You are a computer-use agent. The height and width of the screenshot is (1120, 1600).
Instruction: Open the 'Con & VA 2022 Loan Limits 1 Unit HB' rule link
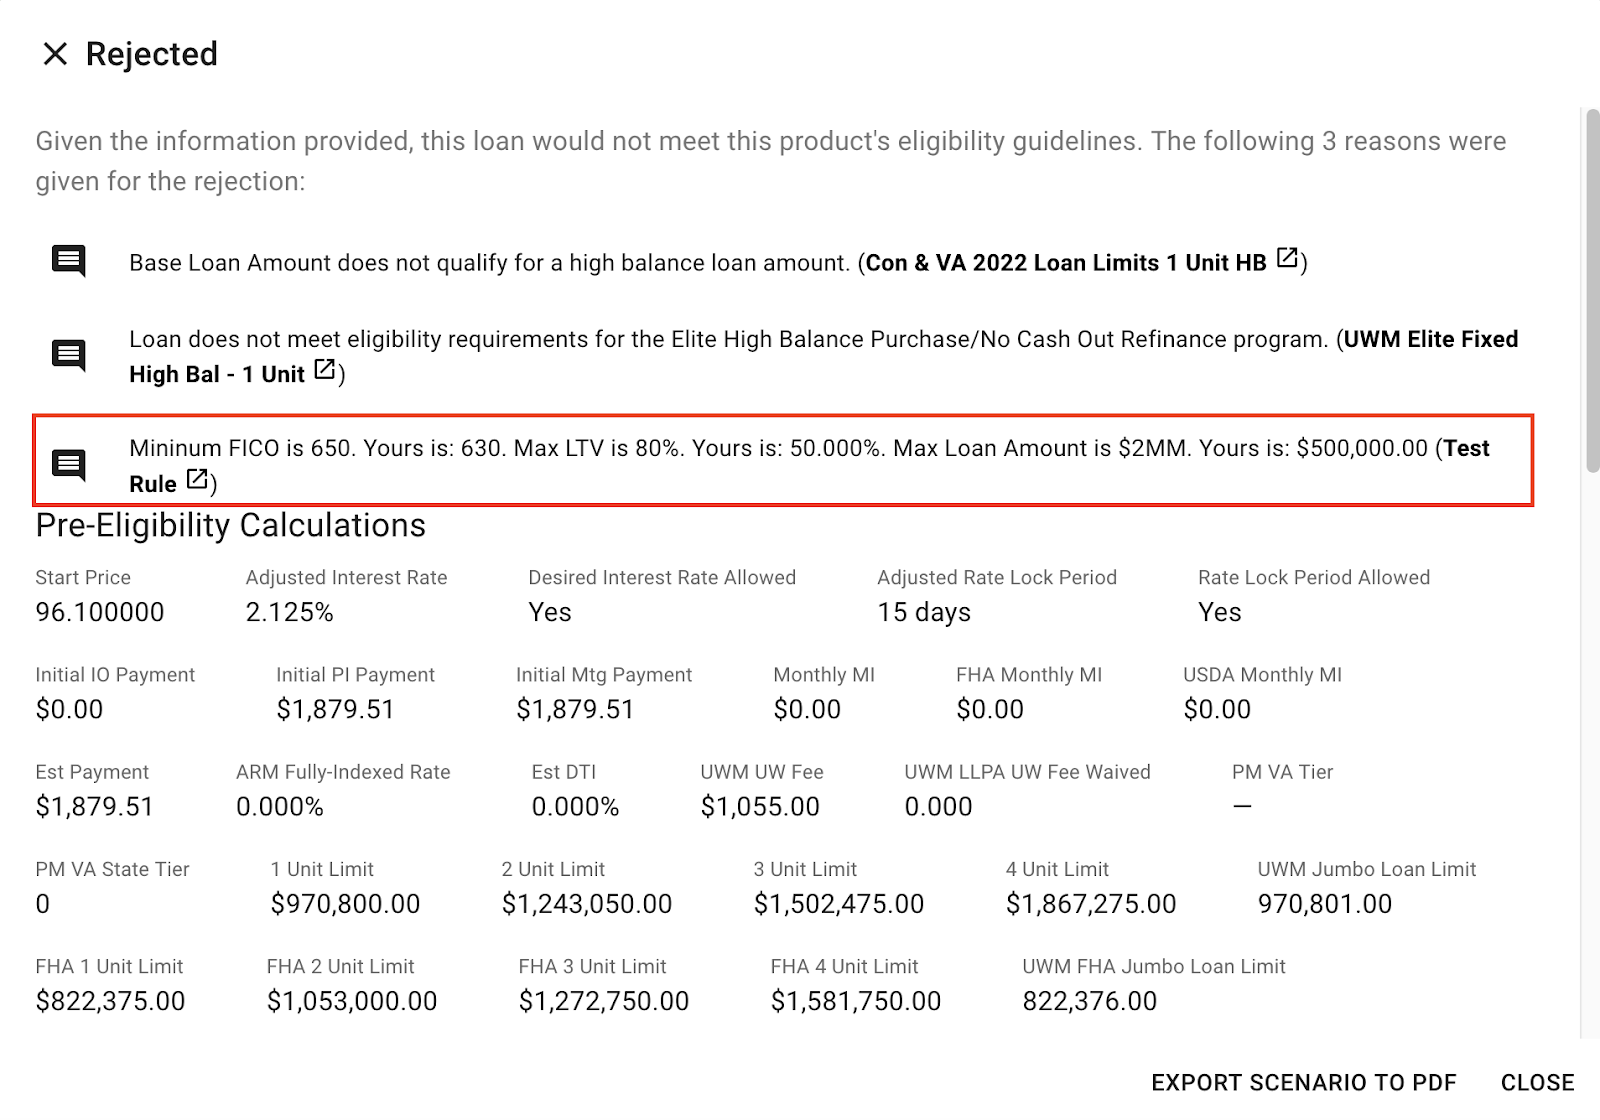point(1066,263)
